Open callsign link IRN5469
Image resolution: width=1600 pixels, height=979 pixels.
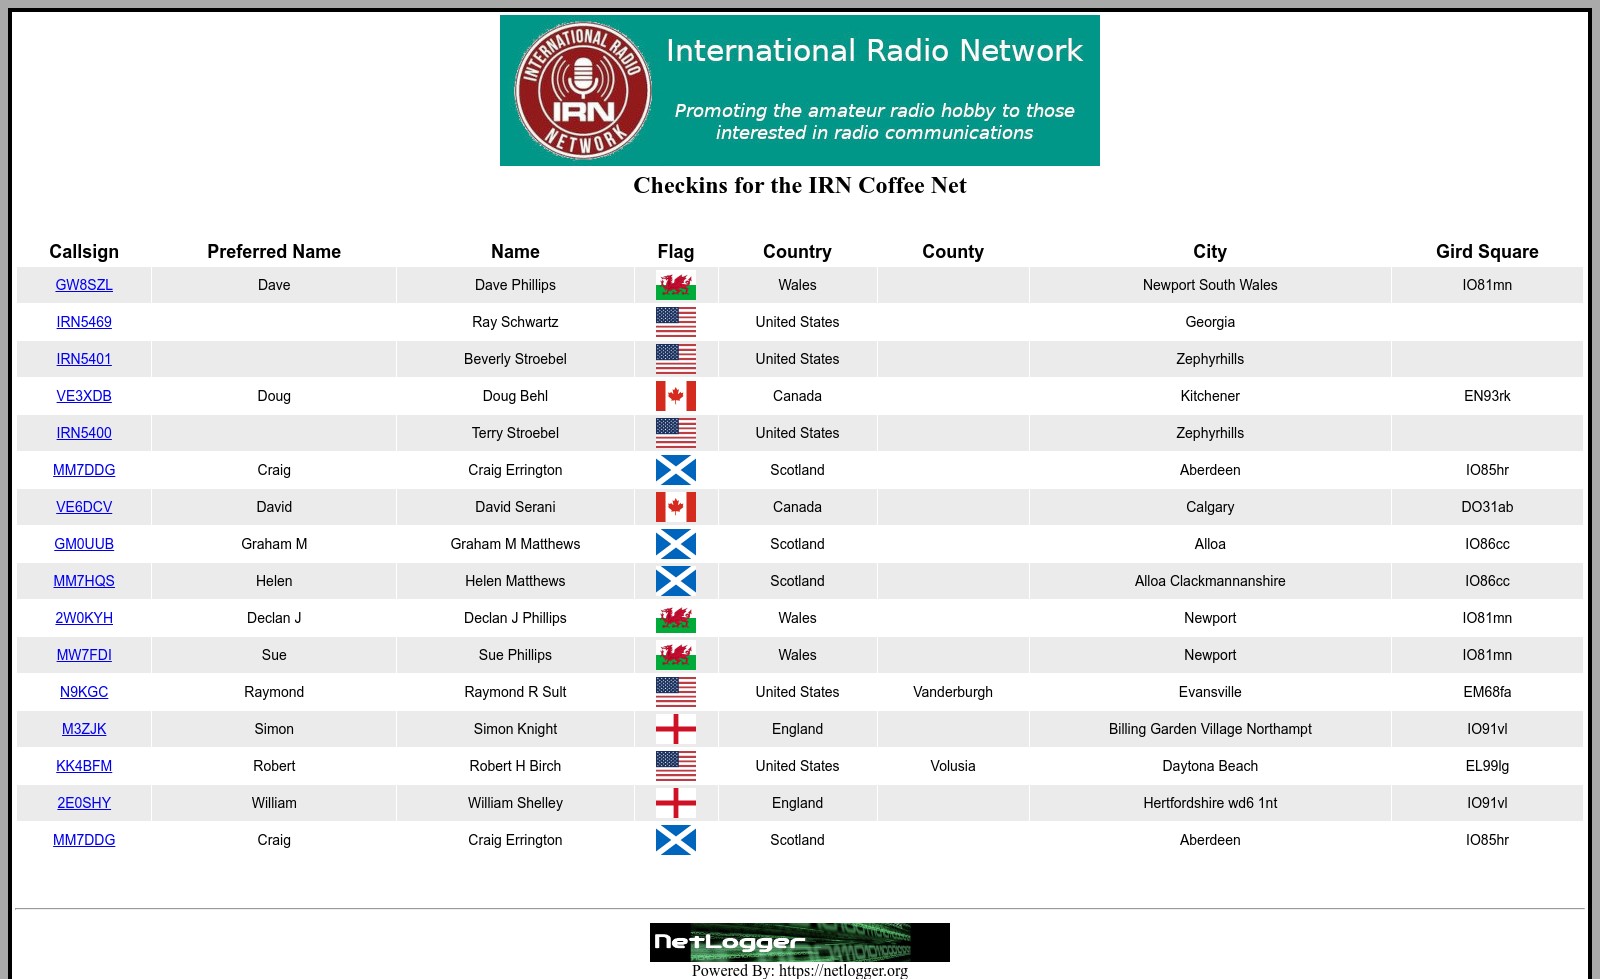point(84,322)
